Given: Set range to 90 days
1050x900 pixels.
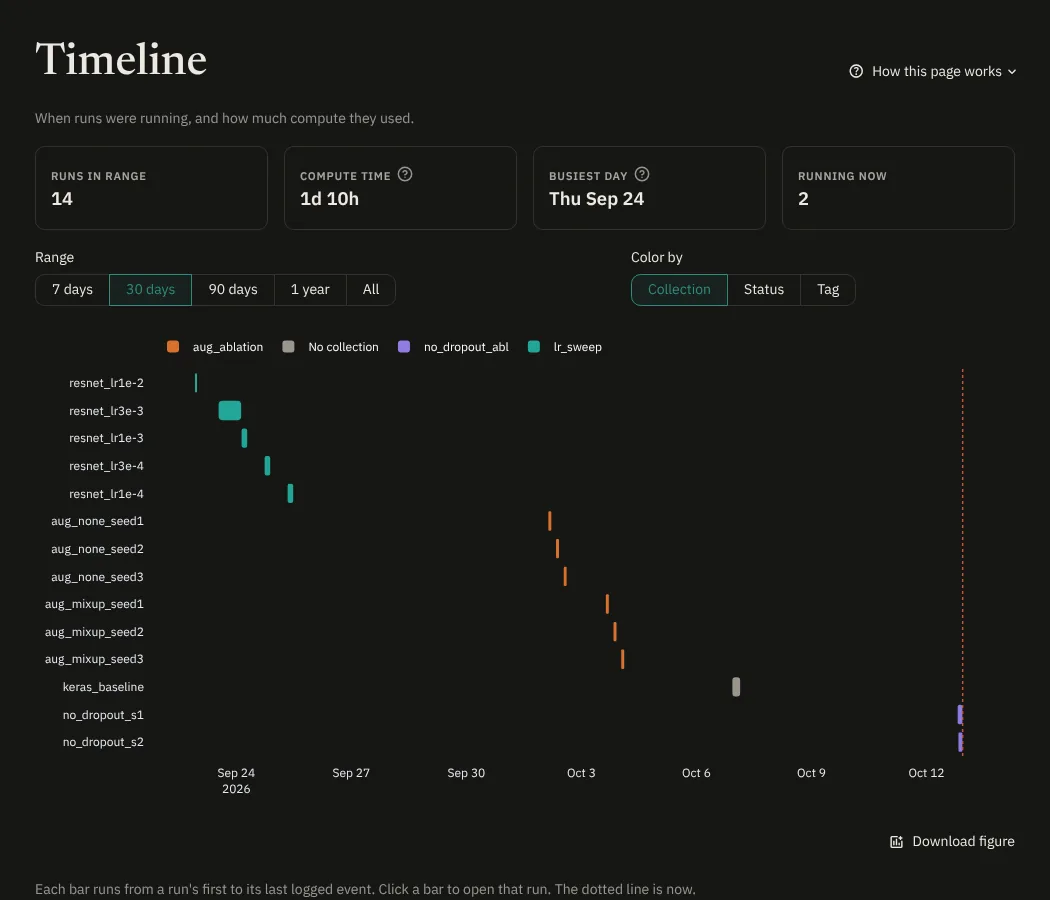Looking at the screenshot, I should click(x=233, y=289).
